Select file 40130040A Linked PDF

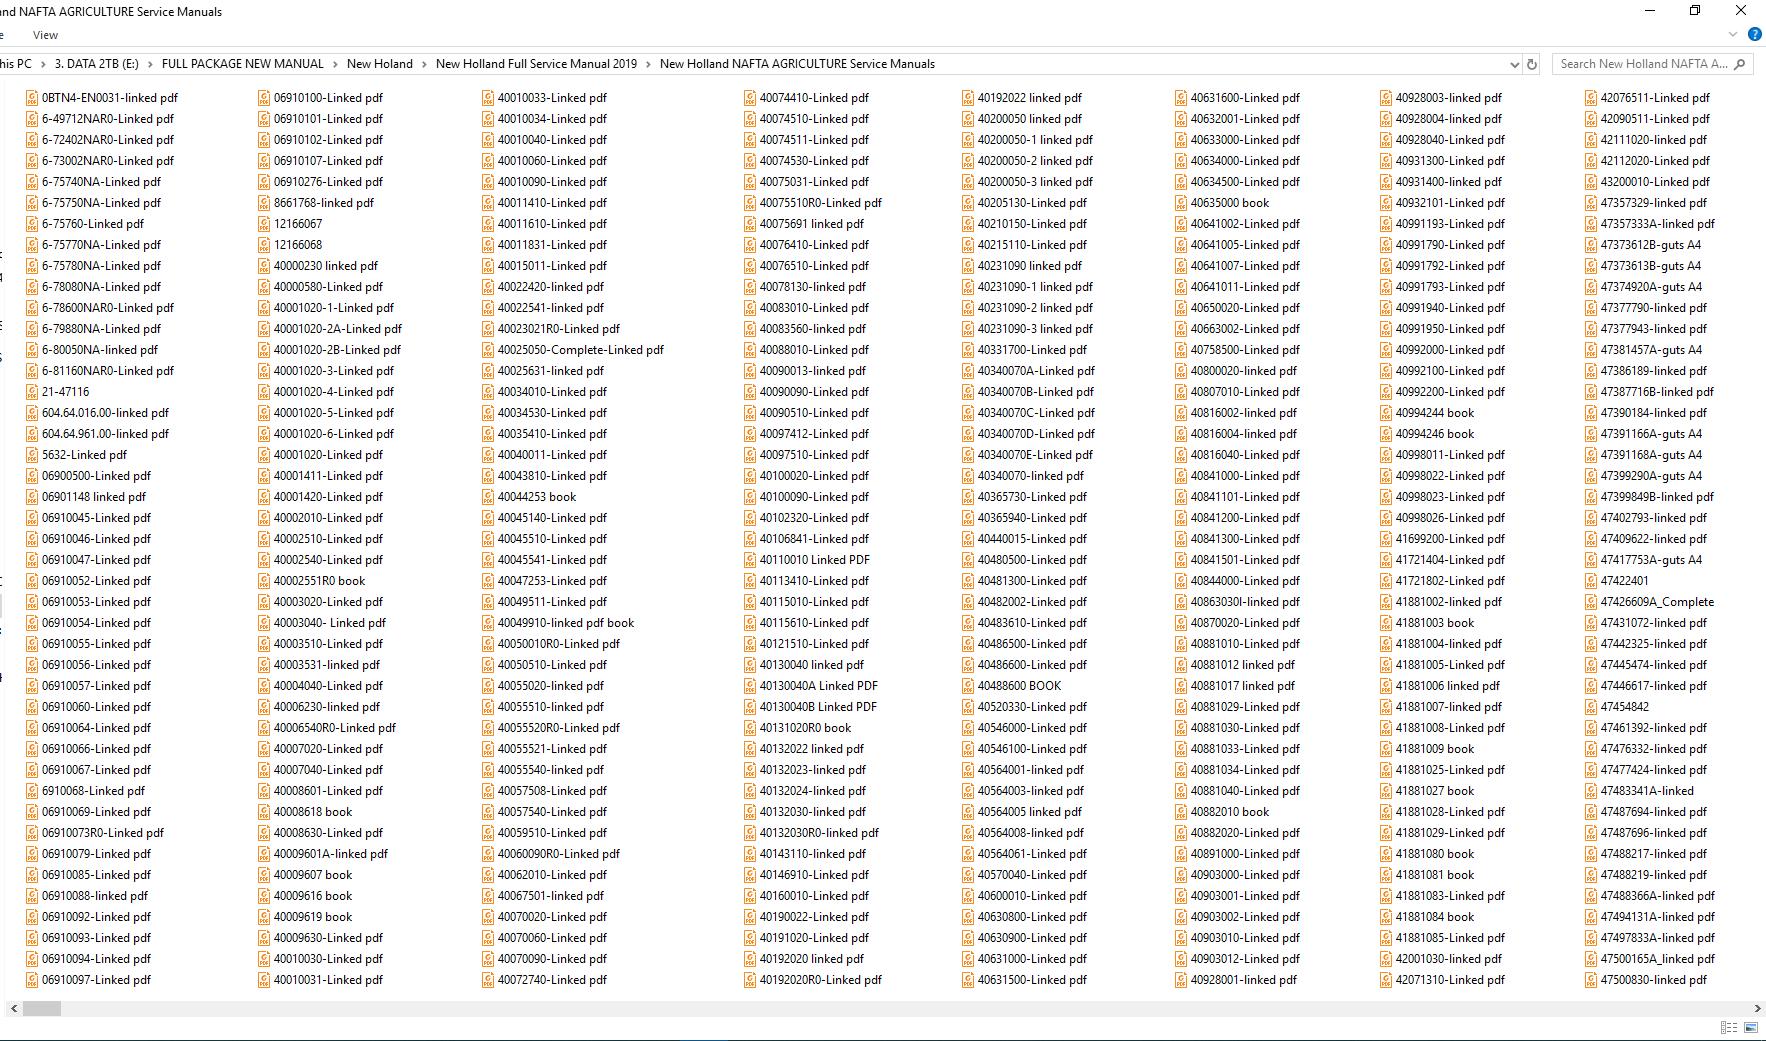pos(811,686)
